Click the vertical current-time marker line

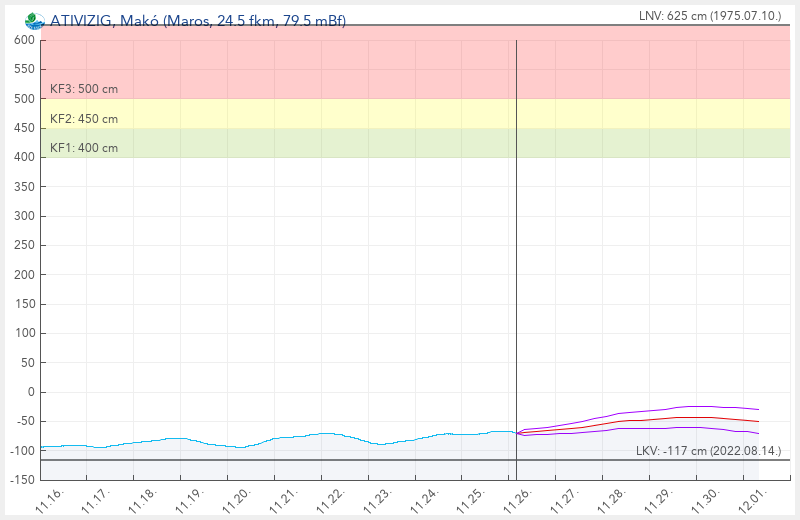coord(516,250)
